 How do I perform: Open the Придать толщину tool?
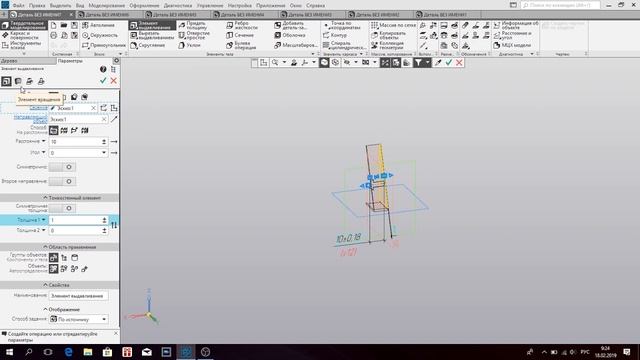click(193, 25)
